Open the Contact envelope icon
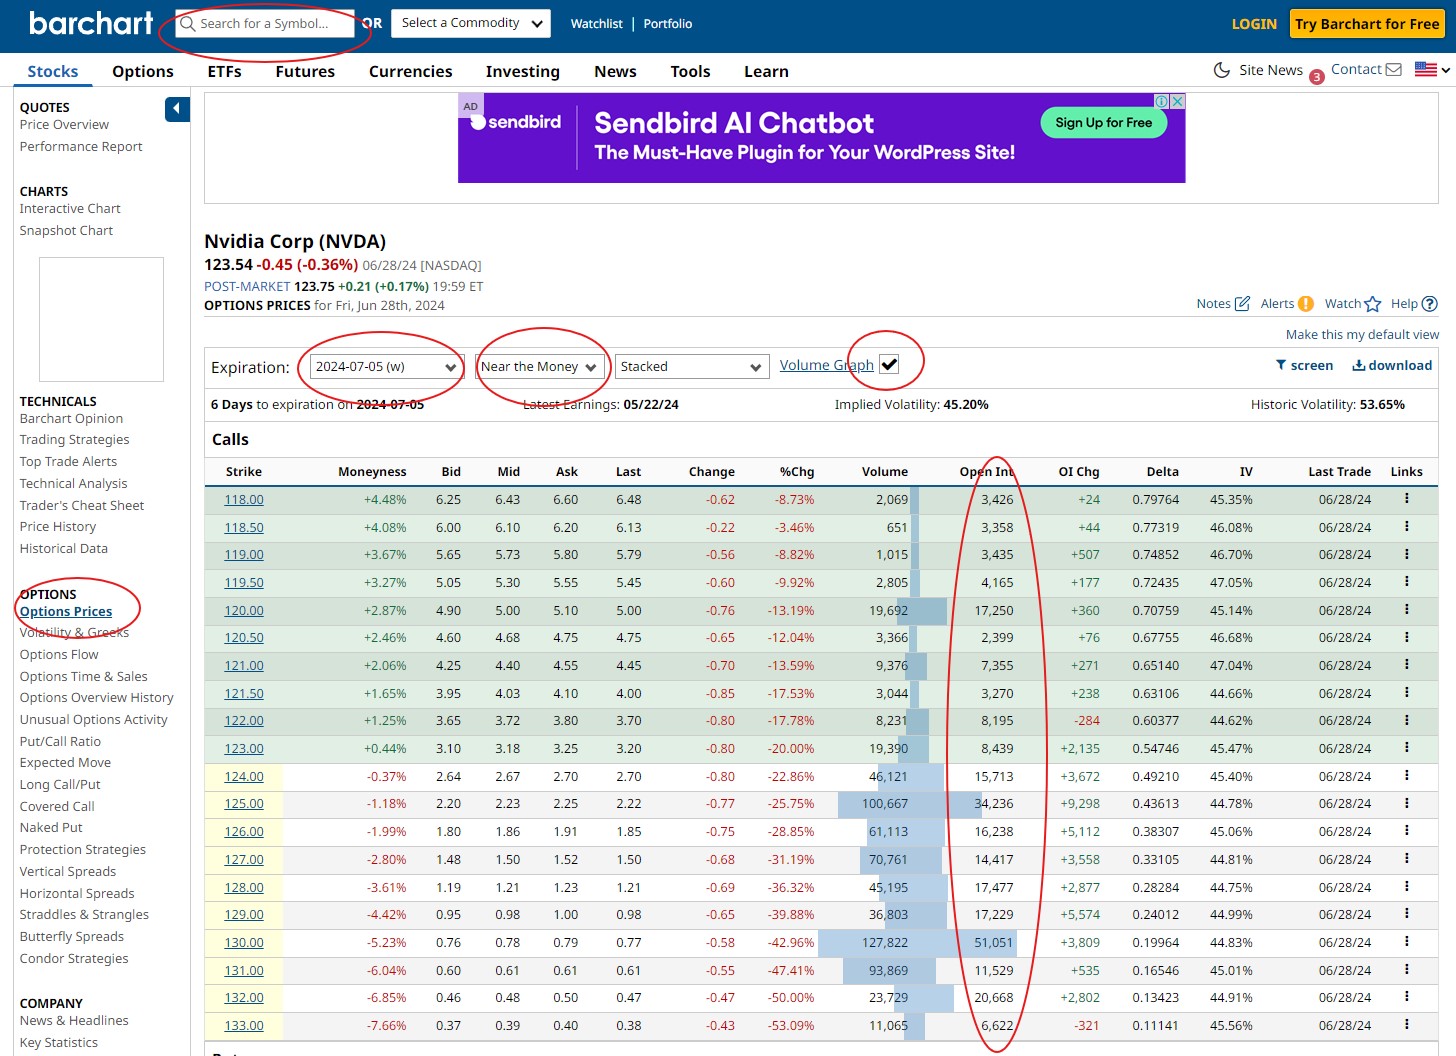 pyautogui.click(x=1392, y=69)
